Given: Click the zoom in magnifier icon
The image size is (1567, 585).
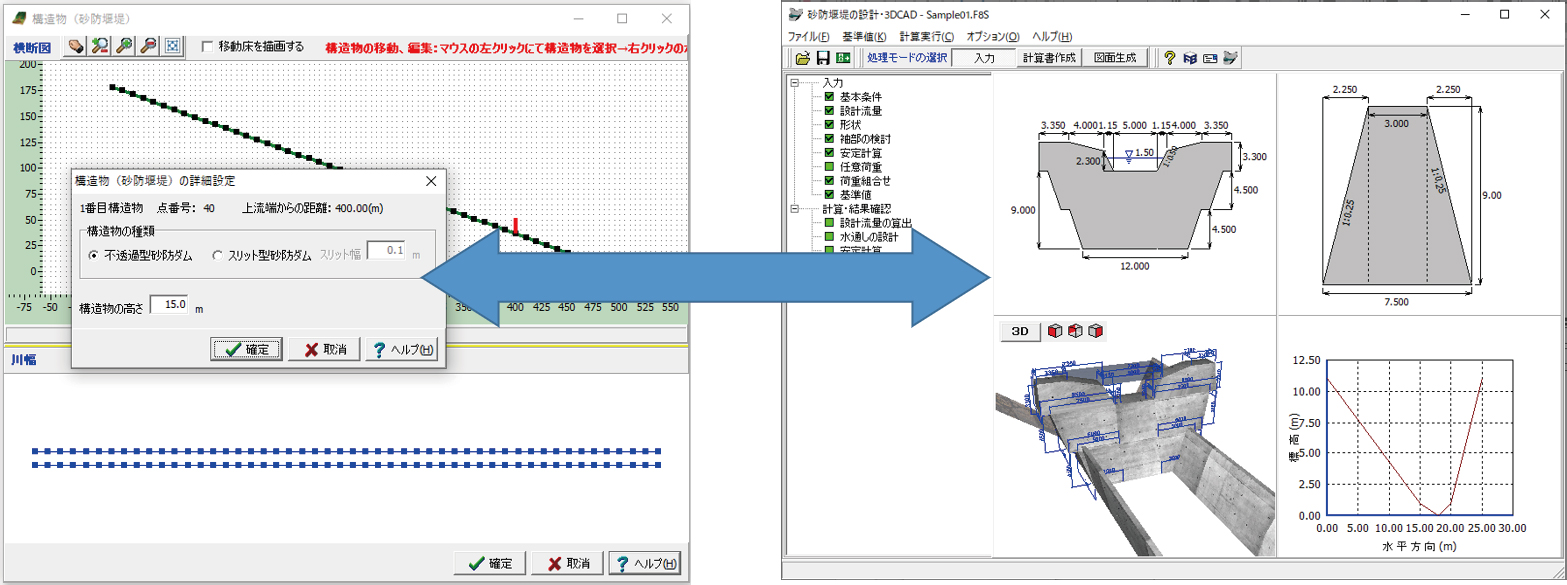Looking at the screenshot, I should click(124, 46).
